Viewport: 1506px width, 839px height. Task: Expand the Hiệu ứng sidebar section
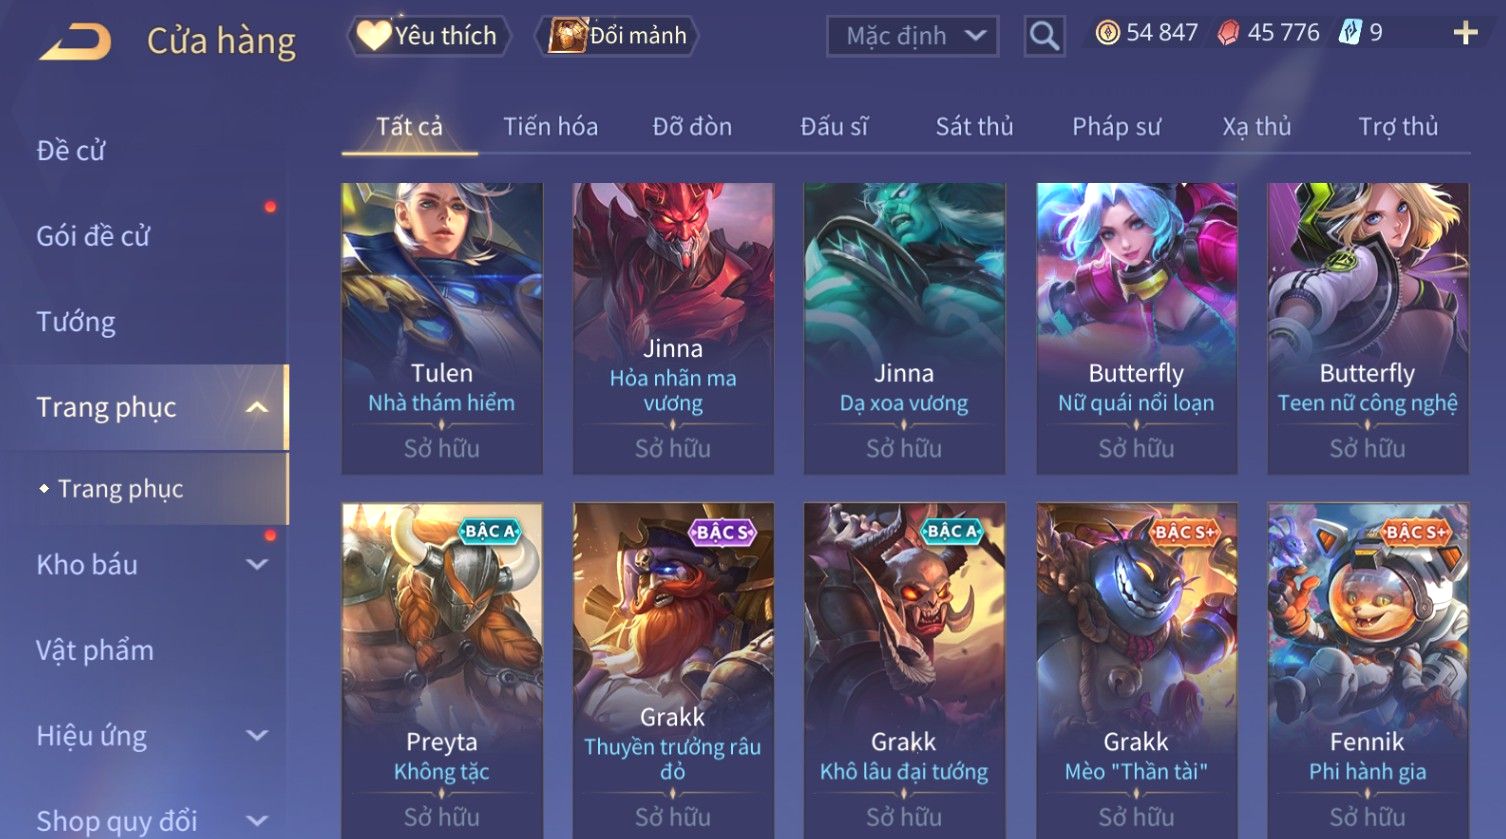click(x=257, y=736)
